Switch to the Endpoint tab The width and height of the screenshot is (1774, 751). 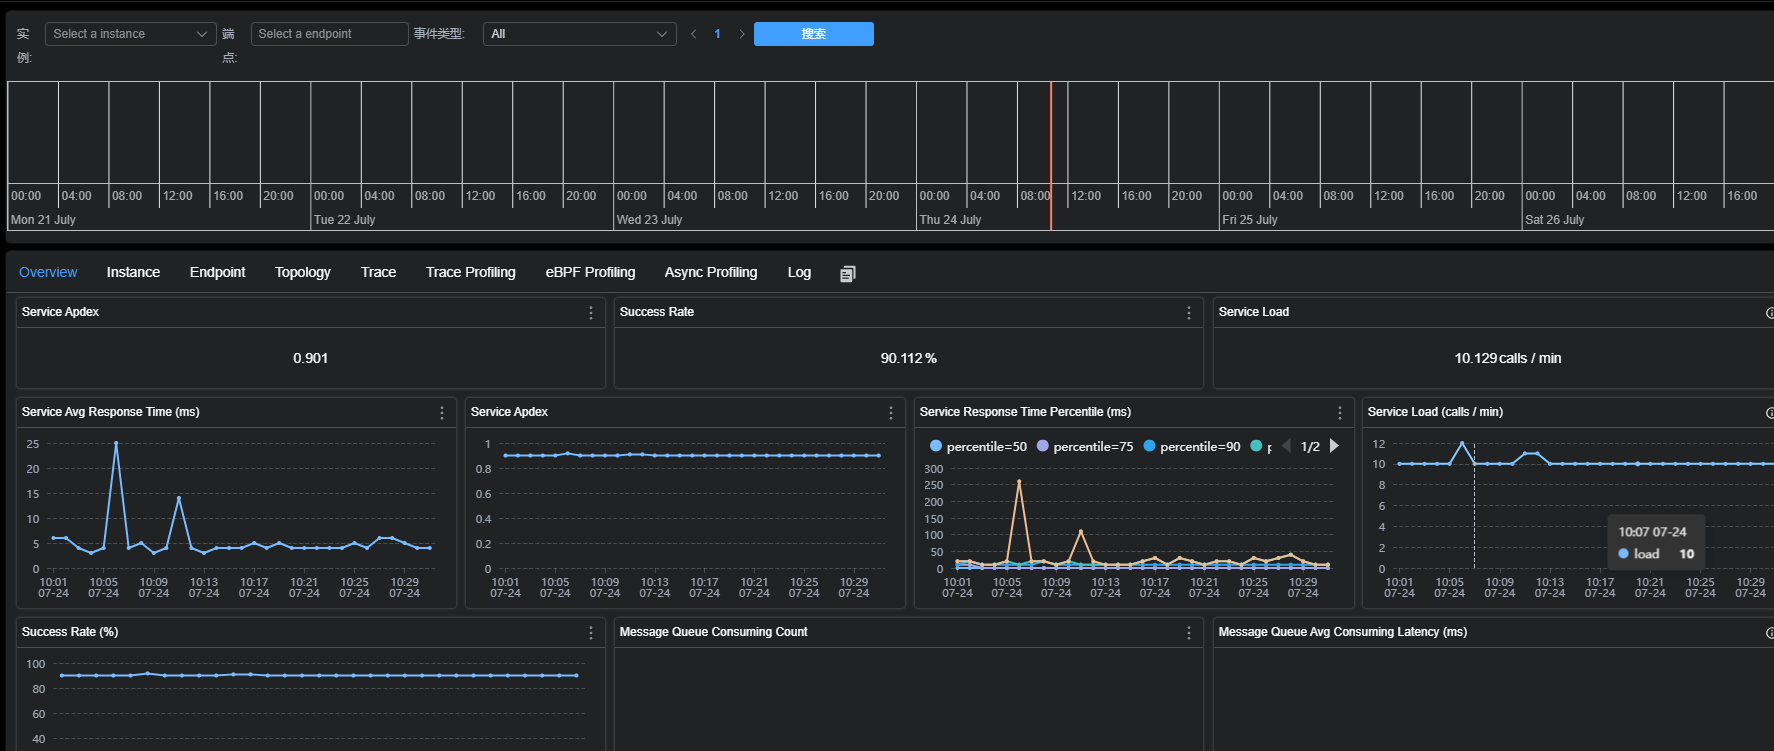[217, 272]
